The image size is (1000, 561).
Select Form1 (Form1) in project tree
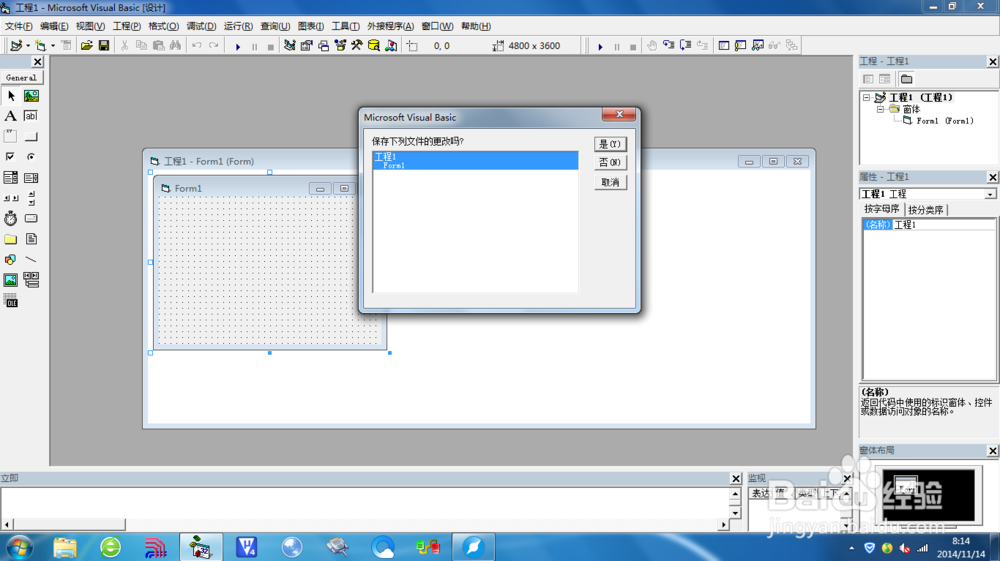945,120
